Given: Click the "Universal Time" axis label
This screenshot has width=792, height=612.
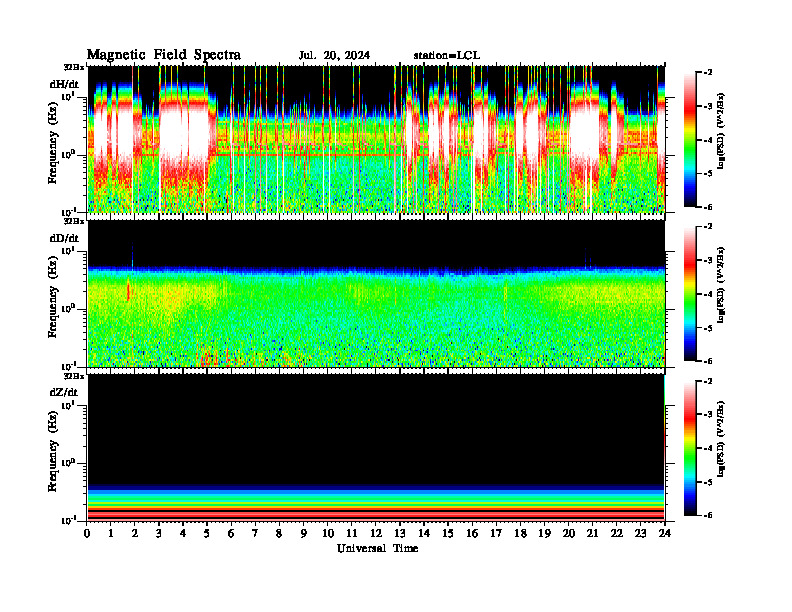Looking at the screenshot, I should (377, 548).
